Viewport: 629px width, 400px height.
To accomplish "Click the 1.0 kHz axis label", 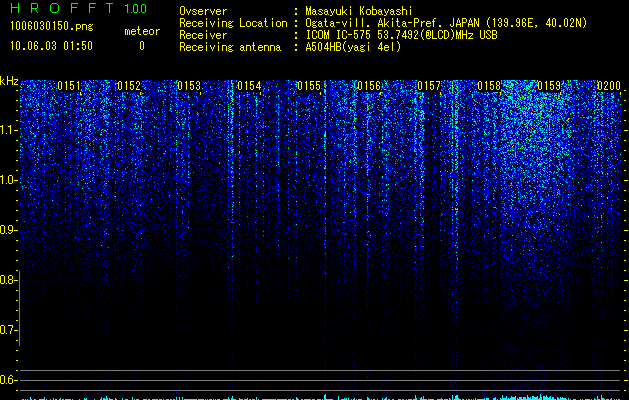I will (x=8, y=180).
